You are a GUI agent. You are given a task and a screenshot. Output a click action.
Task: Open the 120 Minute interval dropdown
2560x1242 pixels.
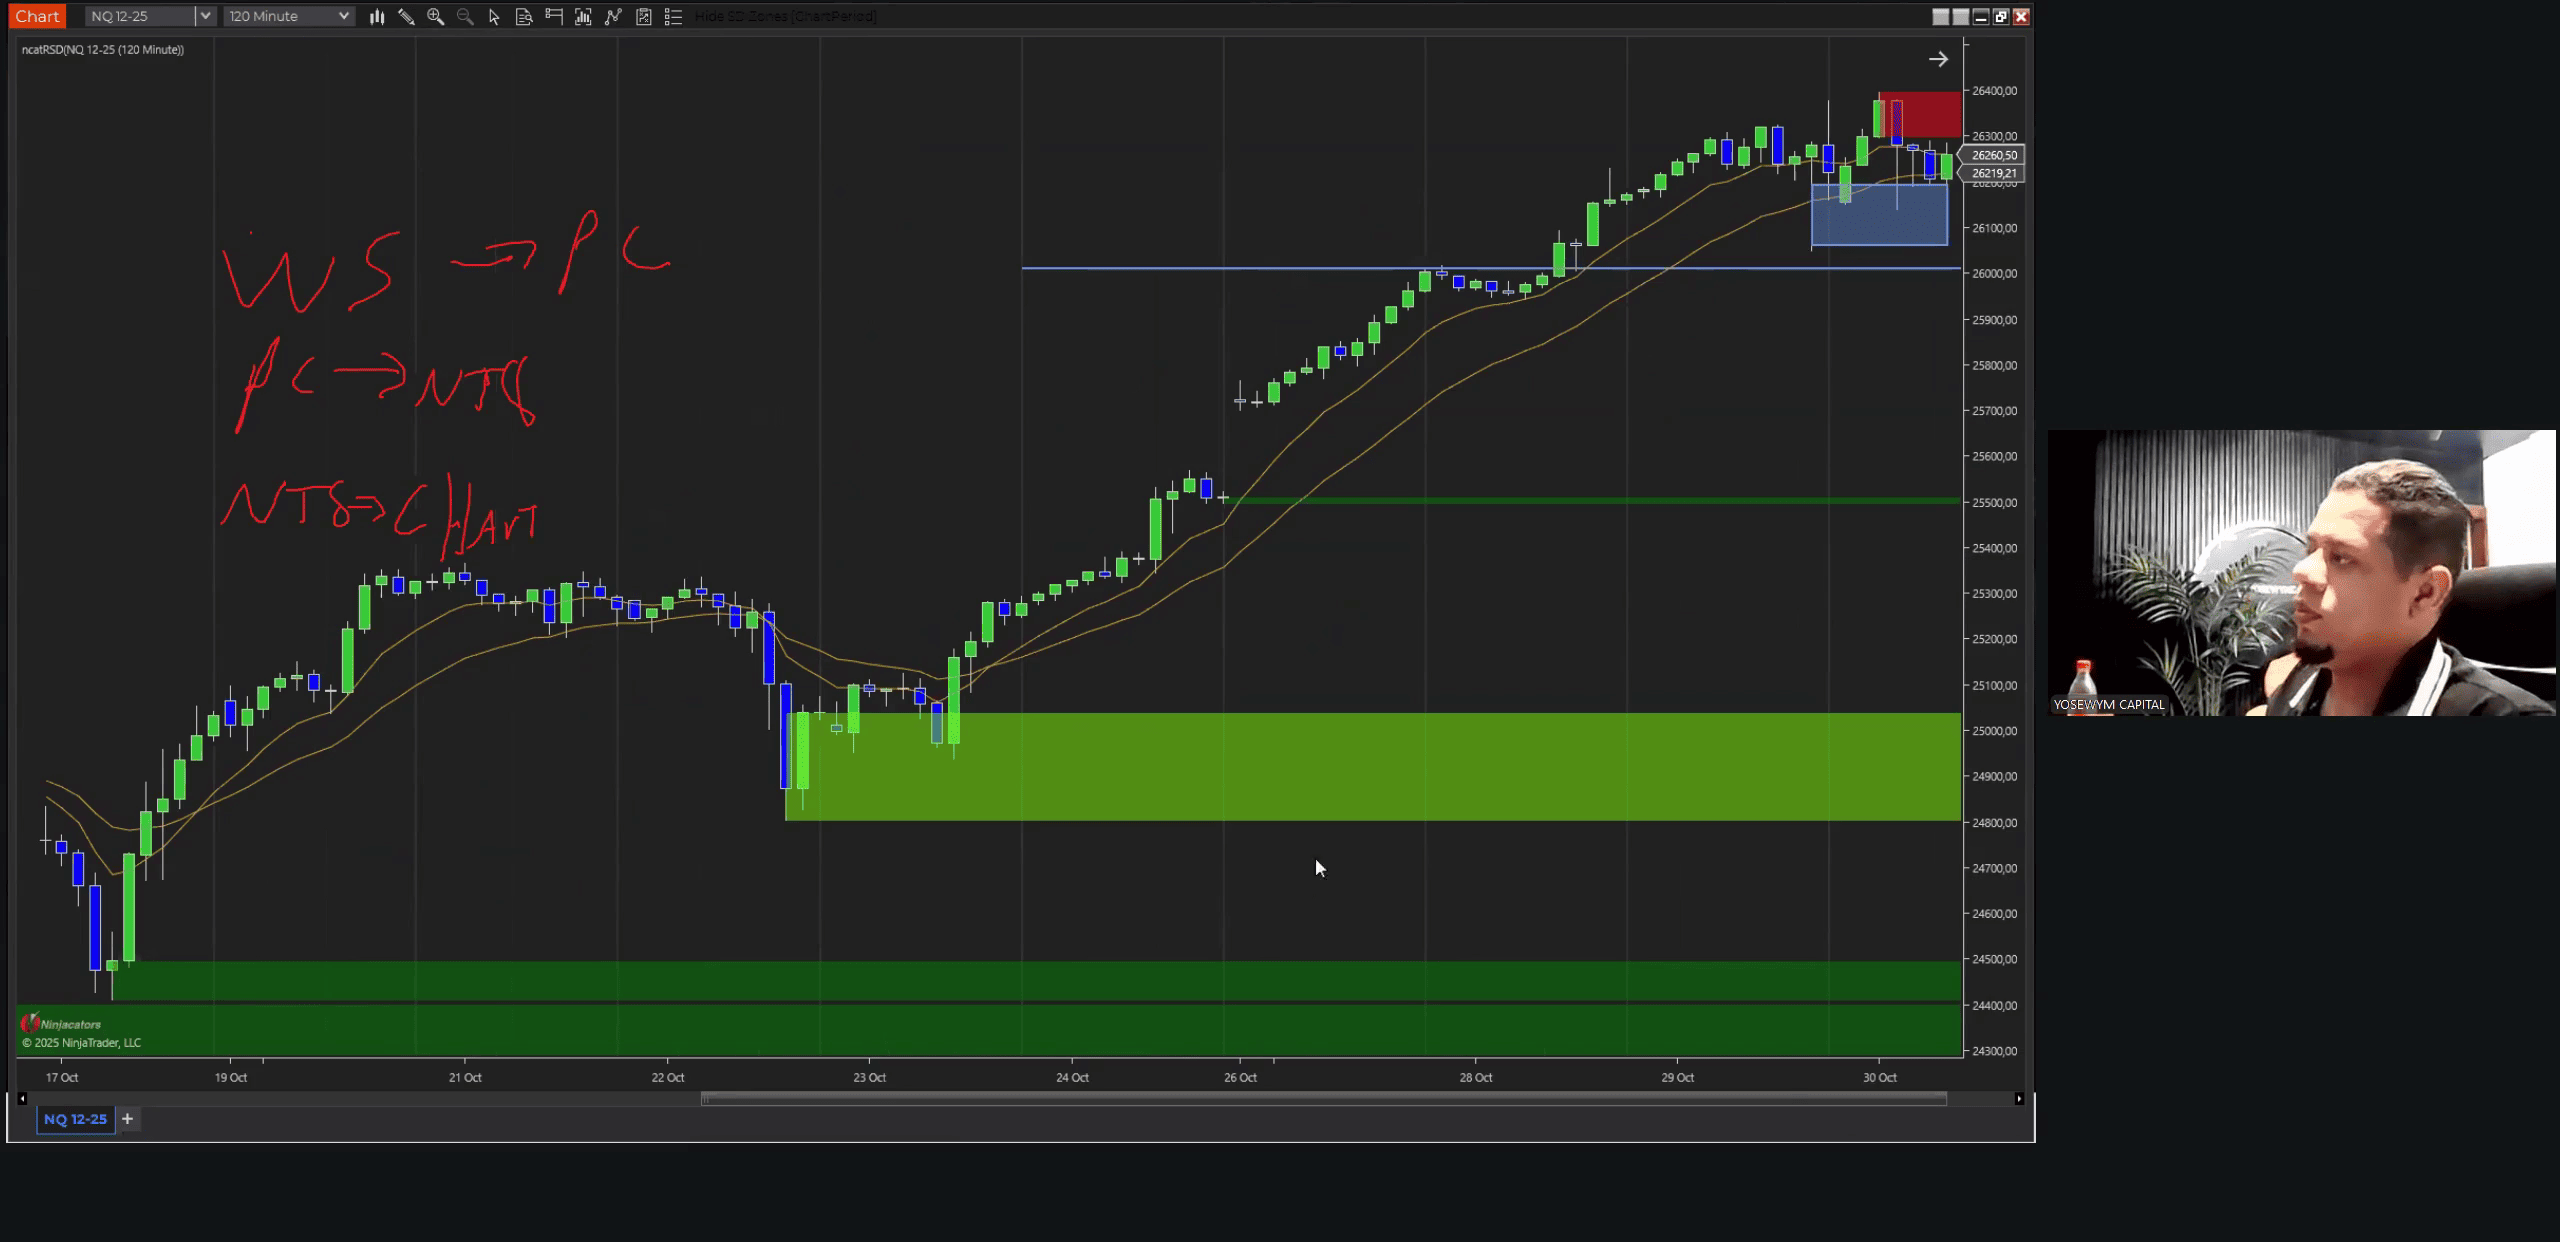[288, 16]
